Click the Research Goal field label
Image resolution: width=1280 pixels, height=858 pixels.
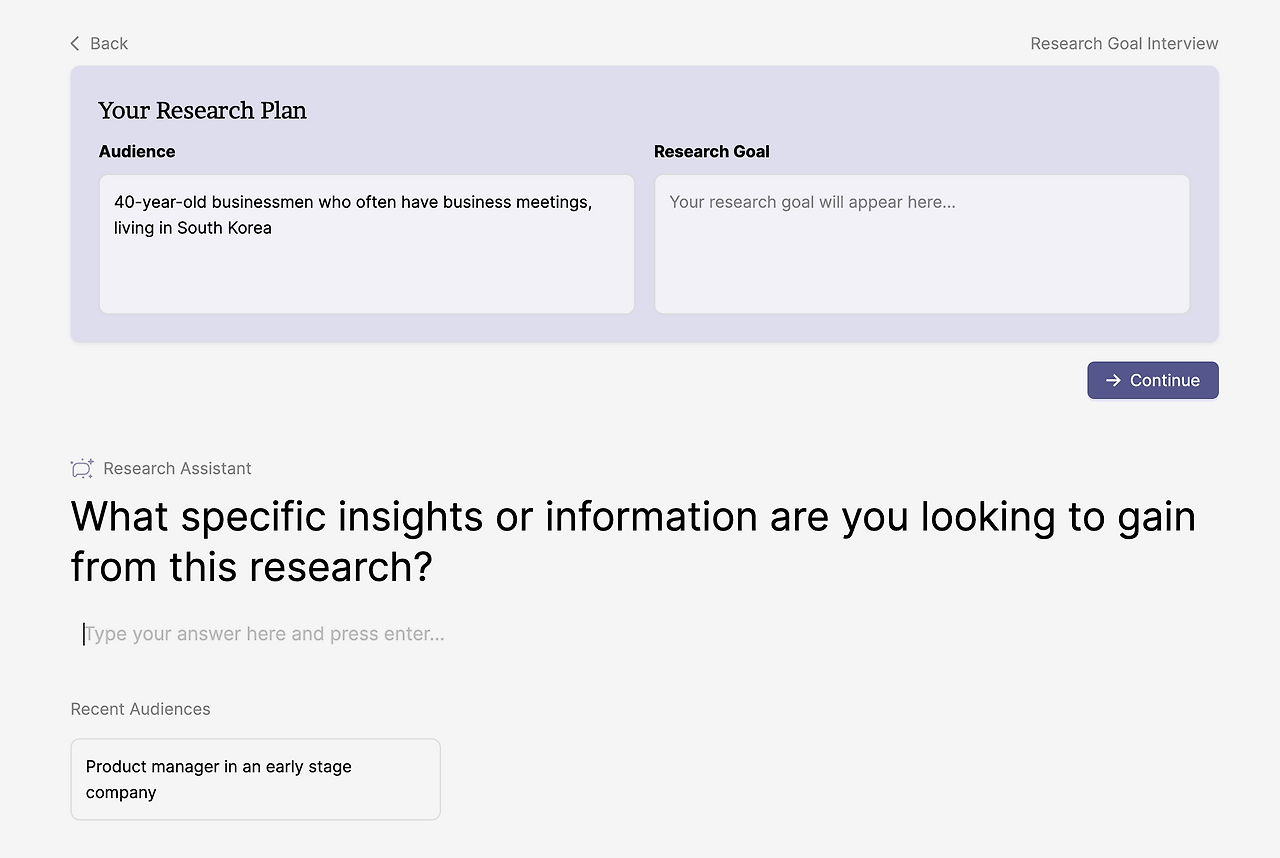point(711,151)
